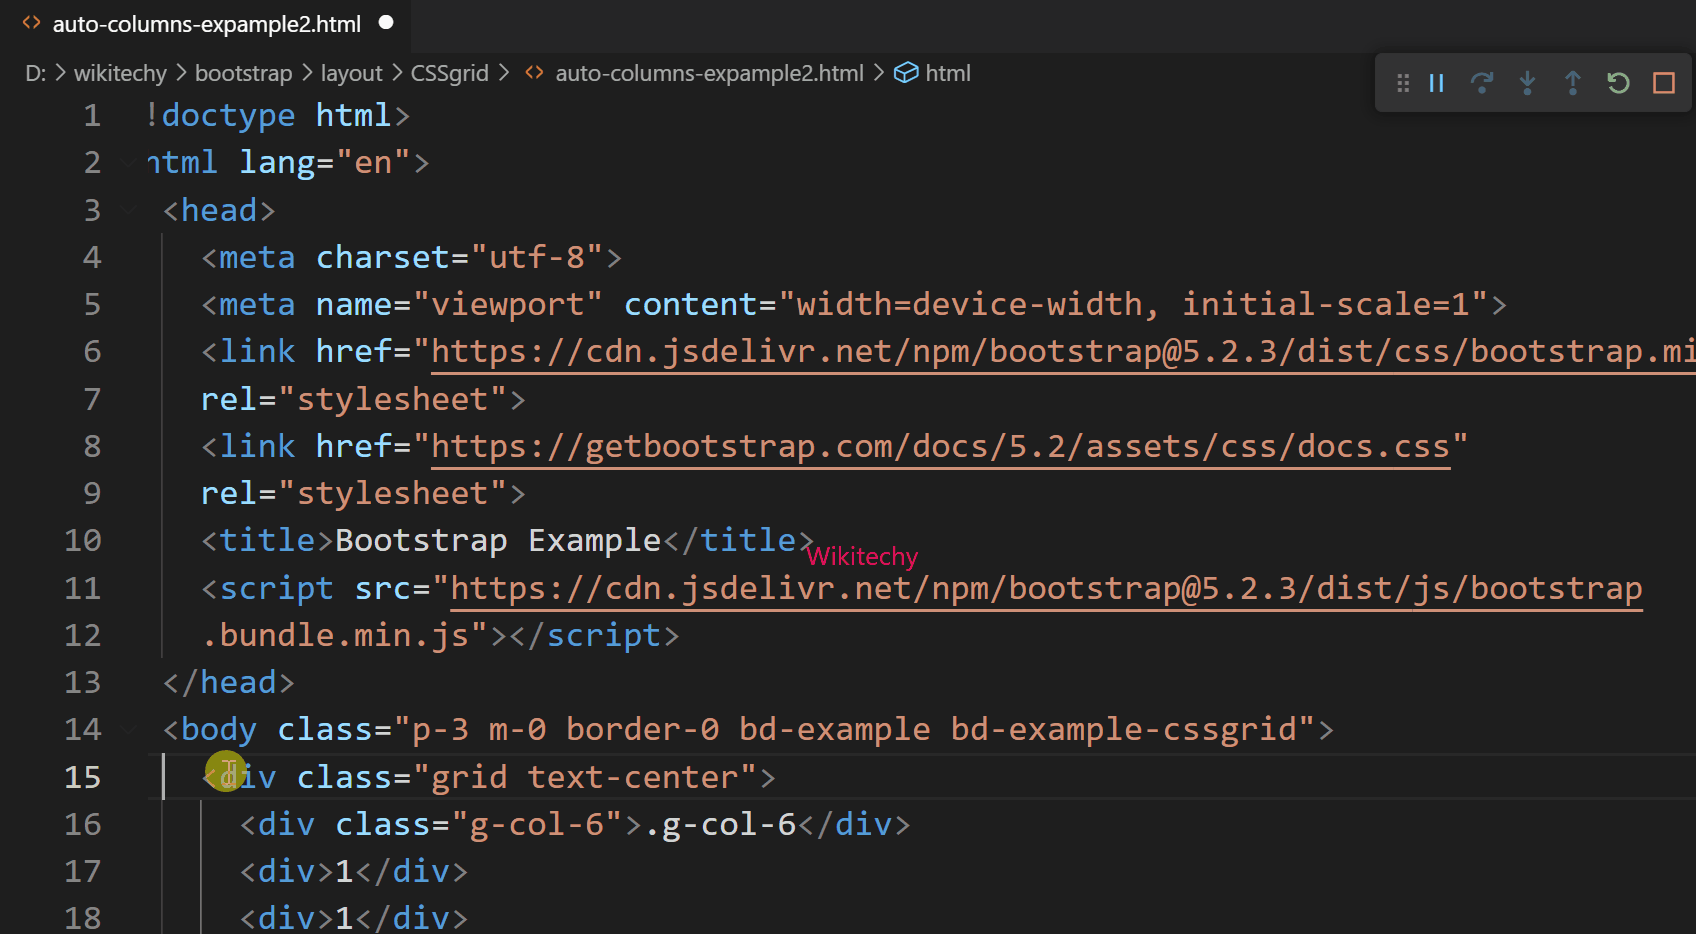This screenshot has width=1696, height=934.
Task: Collapse the body element fold chevron
Action: click(x=130, y=729)
